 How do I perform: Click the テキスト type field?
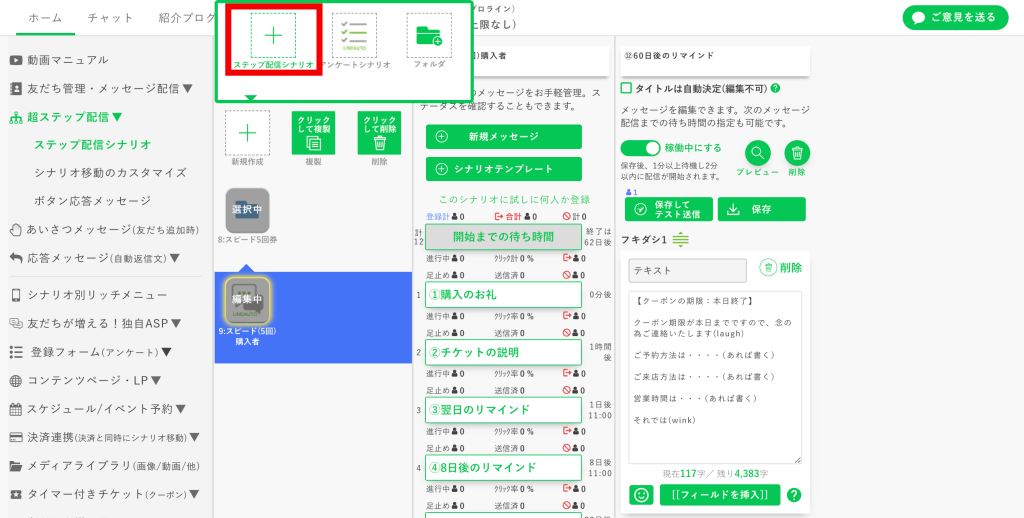pos(687,270)
